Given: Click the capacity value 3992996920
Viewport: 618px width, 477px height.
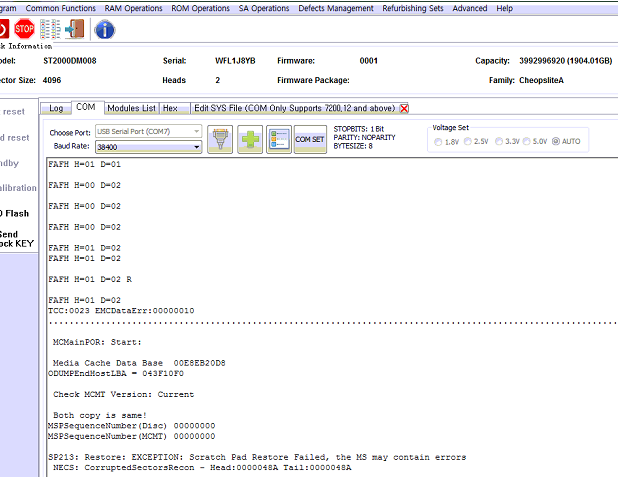Looking at the screenshot, I should click(x=566, y=61).
